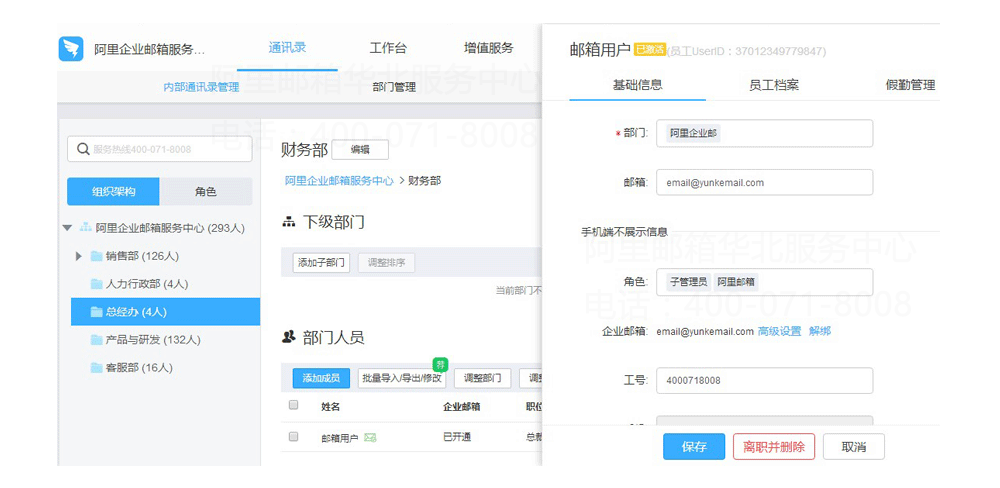
Task: Click the green mail icon beside 邮箱用户
Action: pyautogui.click(x=370, y=438)
